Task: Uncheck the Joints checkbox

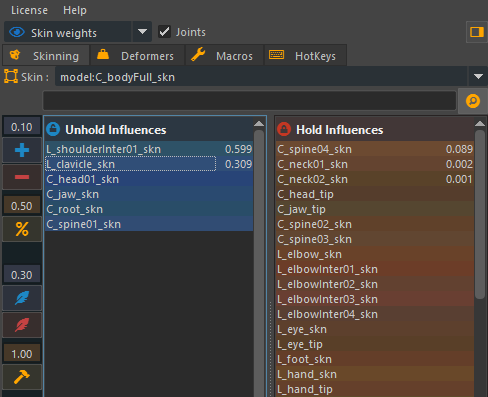Action: 164,32
